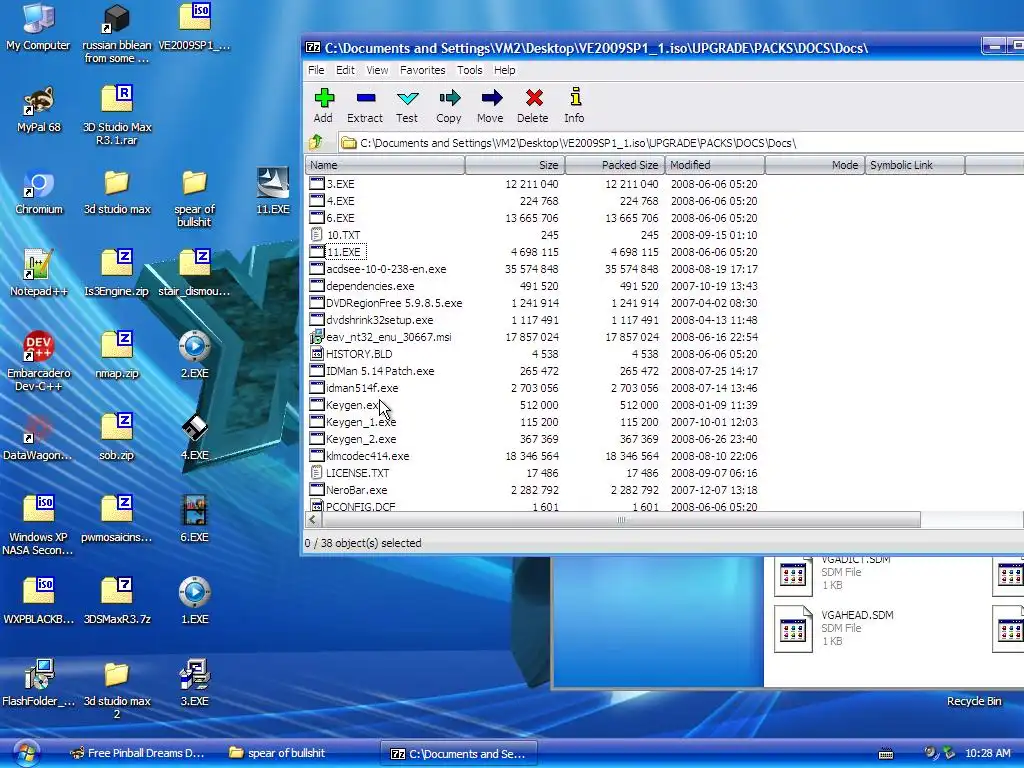The height and width of the screenshot is (768, 1024).
Task: Select 11.EXE desktop icon
Action: 272,192
